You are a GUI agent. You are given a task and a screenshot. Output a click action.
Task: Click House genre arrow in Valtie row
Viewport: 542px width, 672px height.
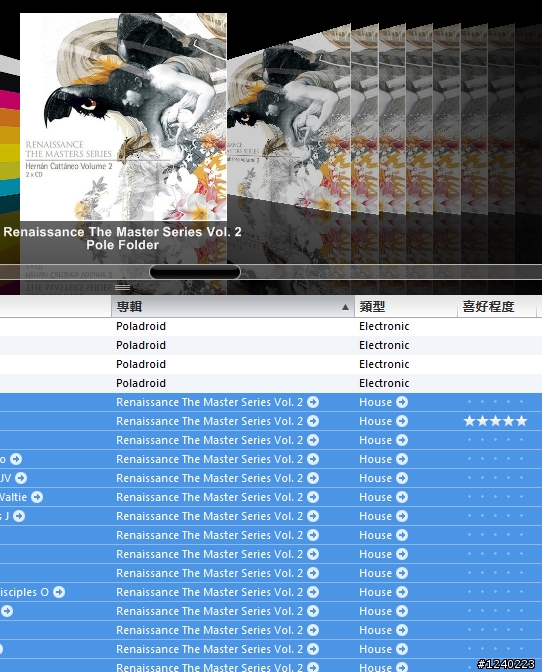pyautogui.click(x=401, y=497)
